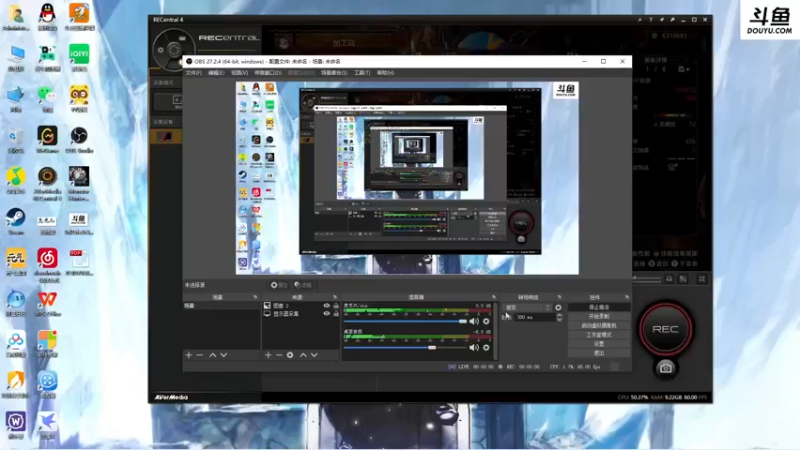Click the headphone icon in RECentral

[669, 279]
